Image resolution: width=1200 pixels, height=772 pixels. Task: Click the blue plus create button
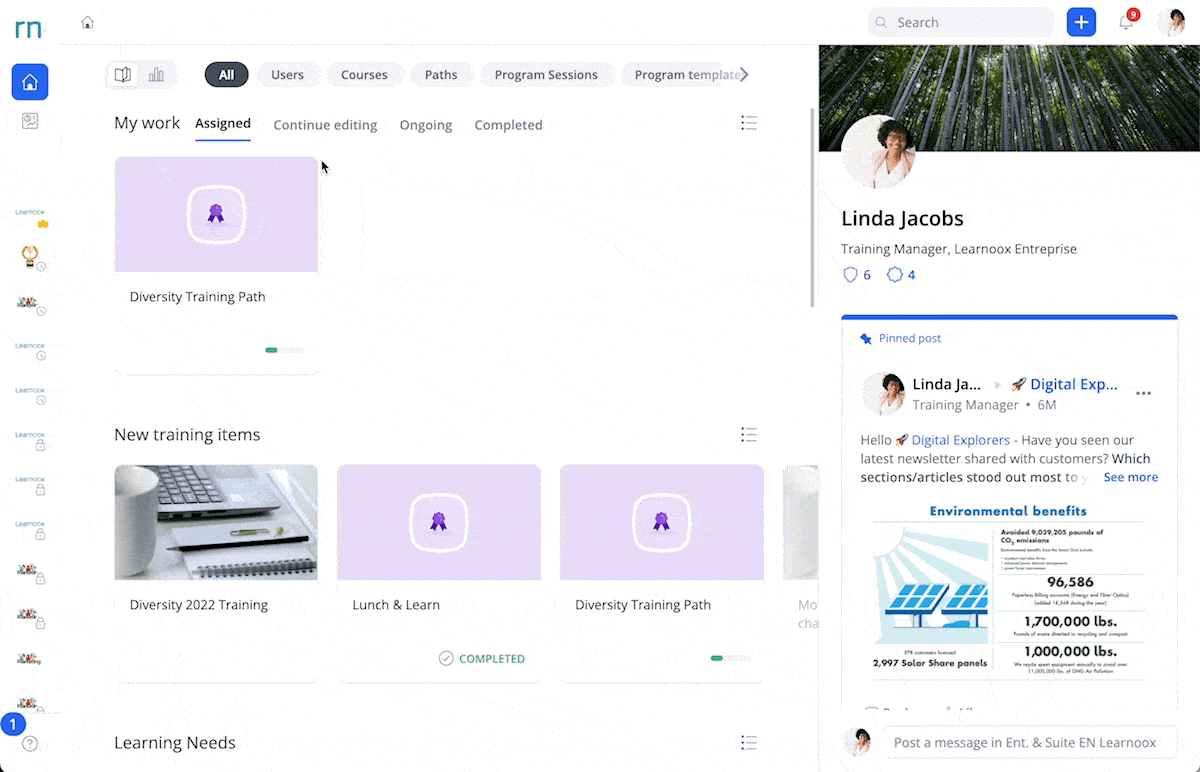coord(1081,21)
